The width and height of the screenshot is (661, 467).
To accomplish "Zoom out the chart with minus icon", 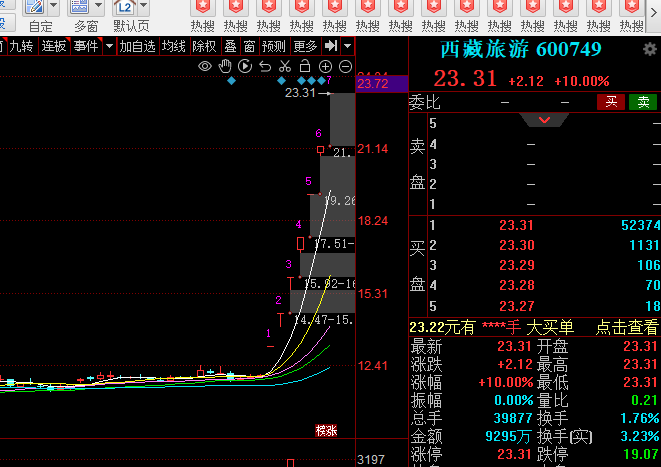I will point(346,66).
